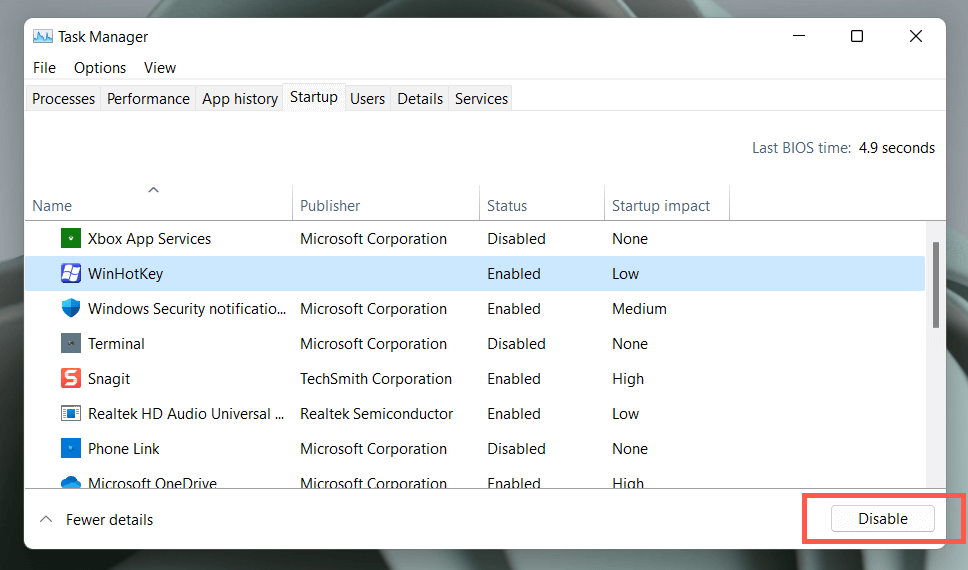
Task: Open the File menu
Action: pyautogui.click(x=44, y=68)
